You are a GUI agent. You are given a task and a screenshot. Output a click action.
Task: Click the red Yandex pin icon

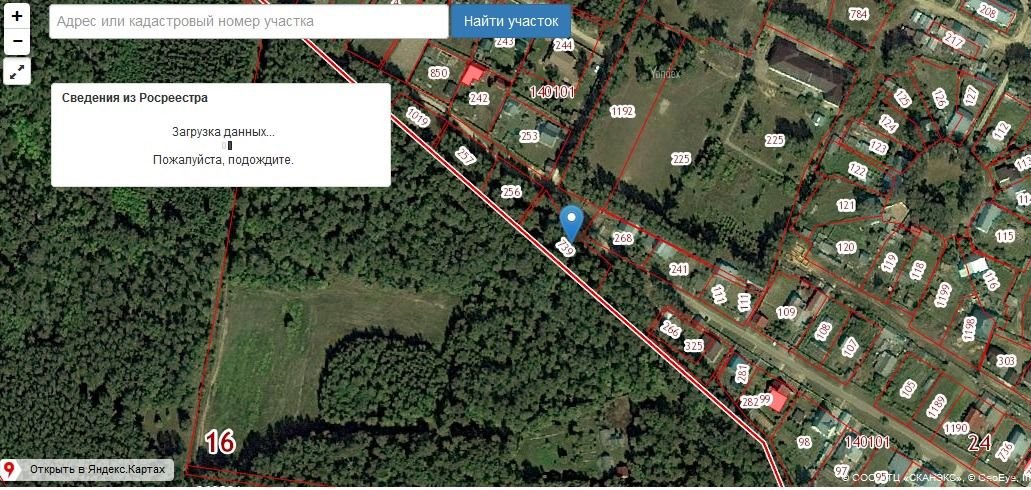[x=9, y=470]
